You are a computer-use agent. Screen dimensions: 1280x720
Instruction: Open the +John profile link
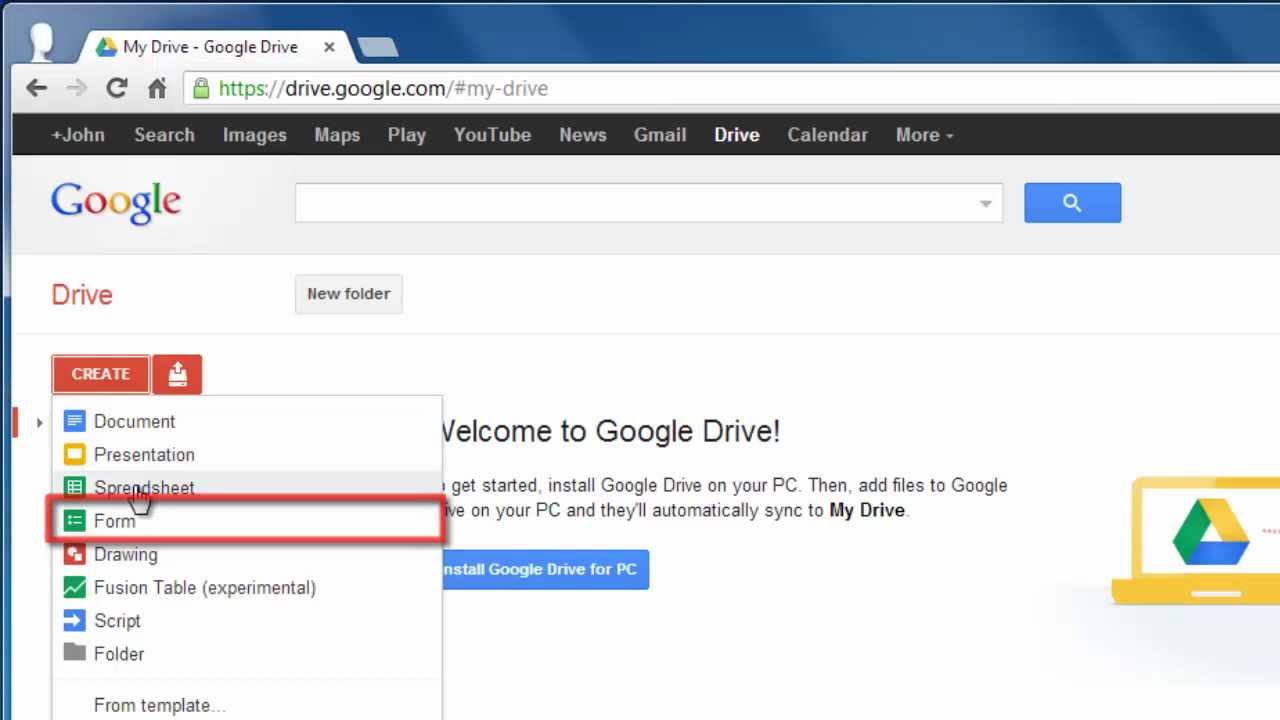78,135
